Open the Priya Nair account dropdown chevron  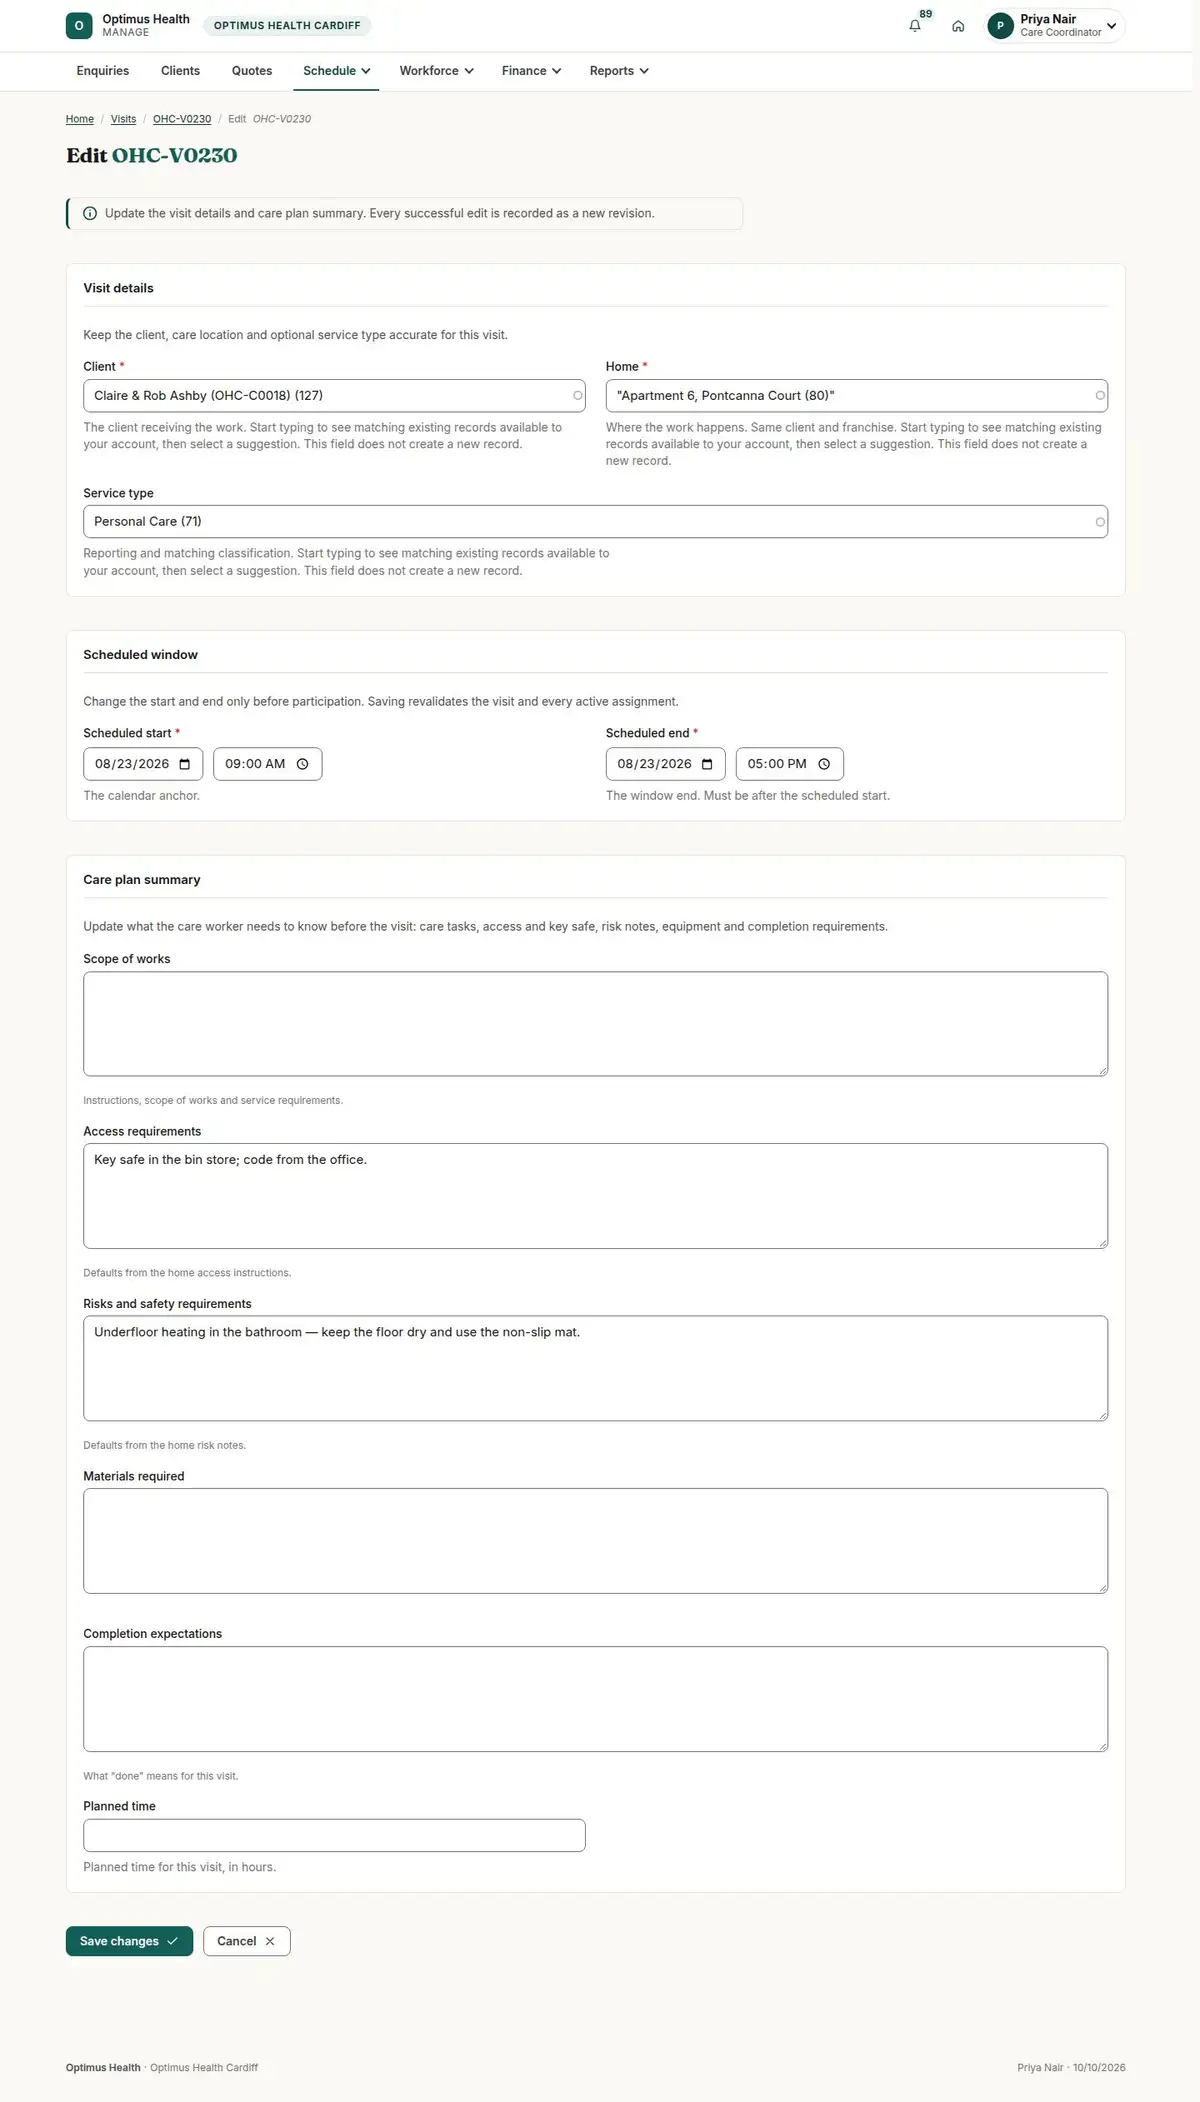tap(1111, 26)
